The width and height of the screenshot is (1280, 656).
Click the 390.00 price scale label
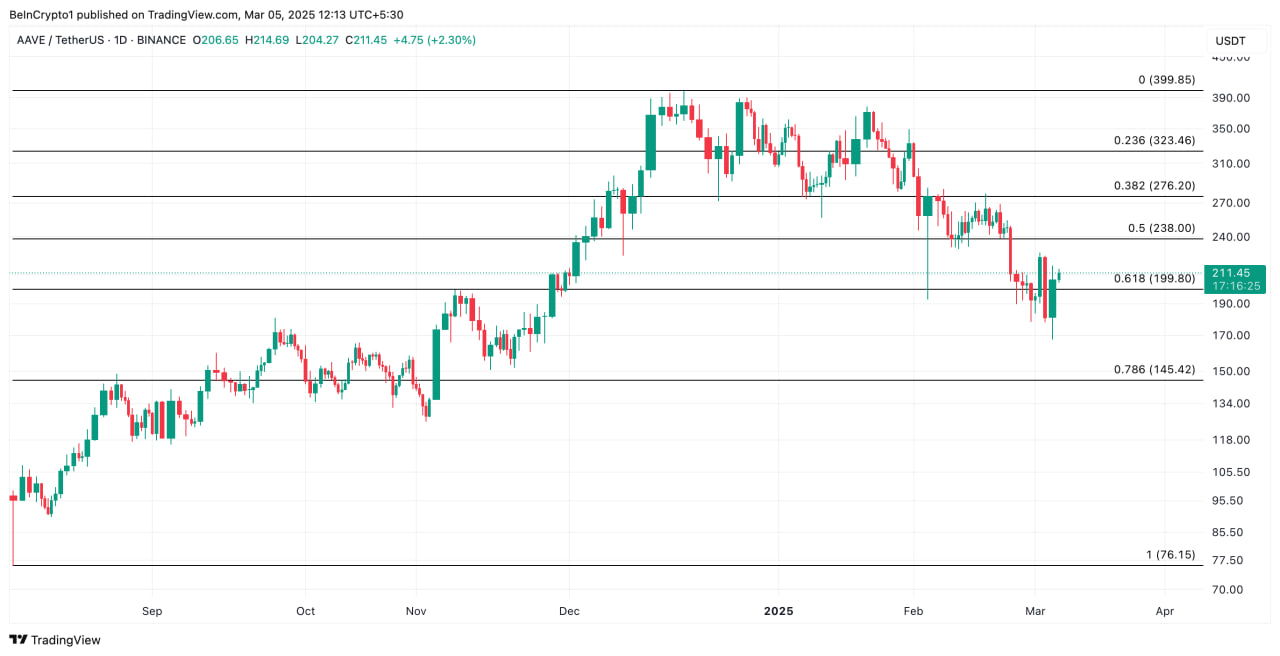[1230, 98]
